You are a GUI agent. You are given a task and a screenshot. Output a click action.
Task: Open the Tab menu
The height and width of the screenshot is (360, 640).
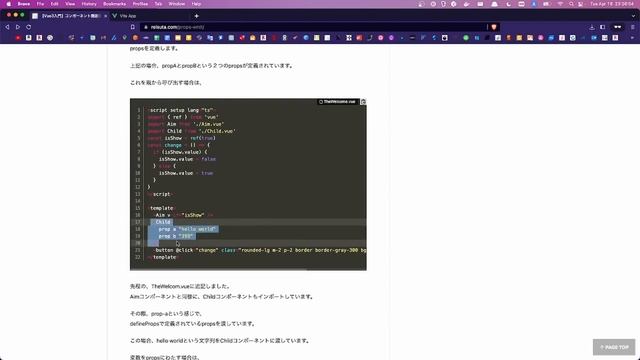click(158, 4)
